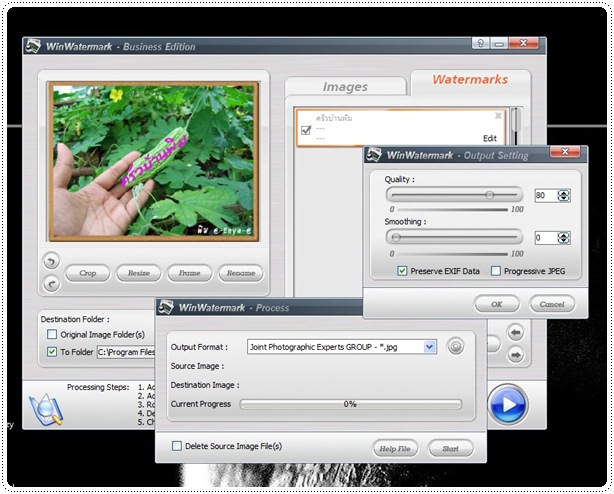Click the Quality slider handle

(489, 195)
